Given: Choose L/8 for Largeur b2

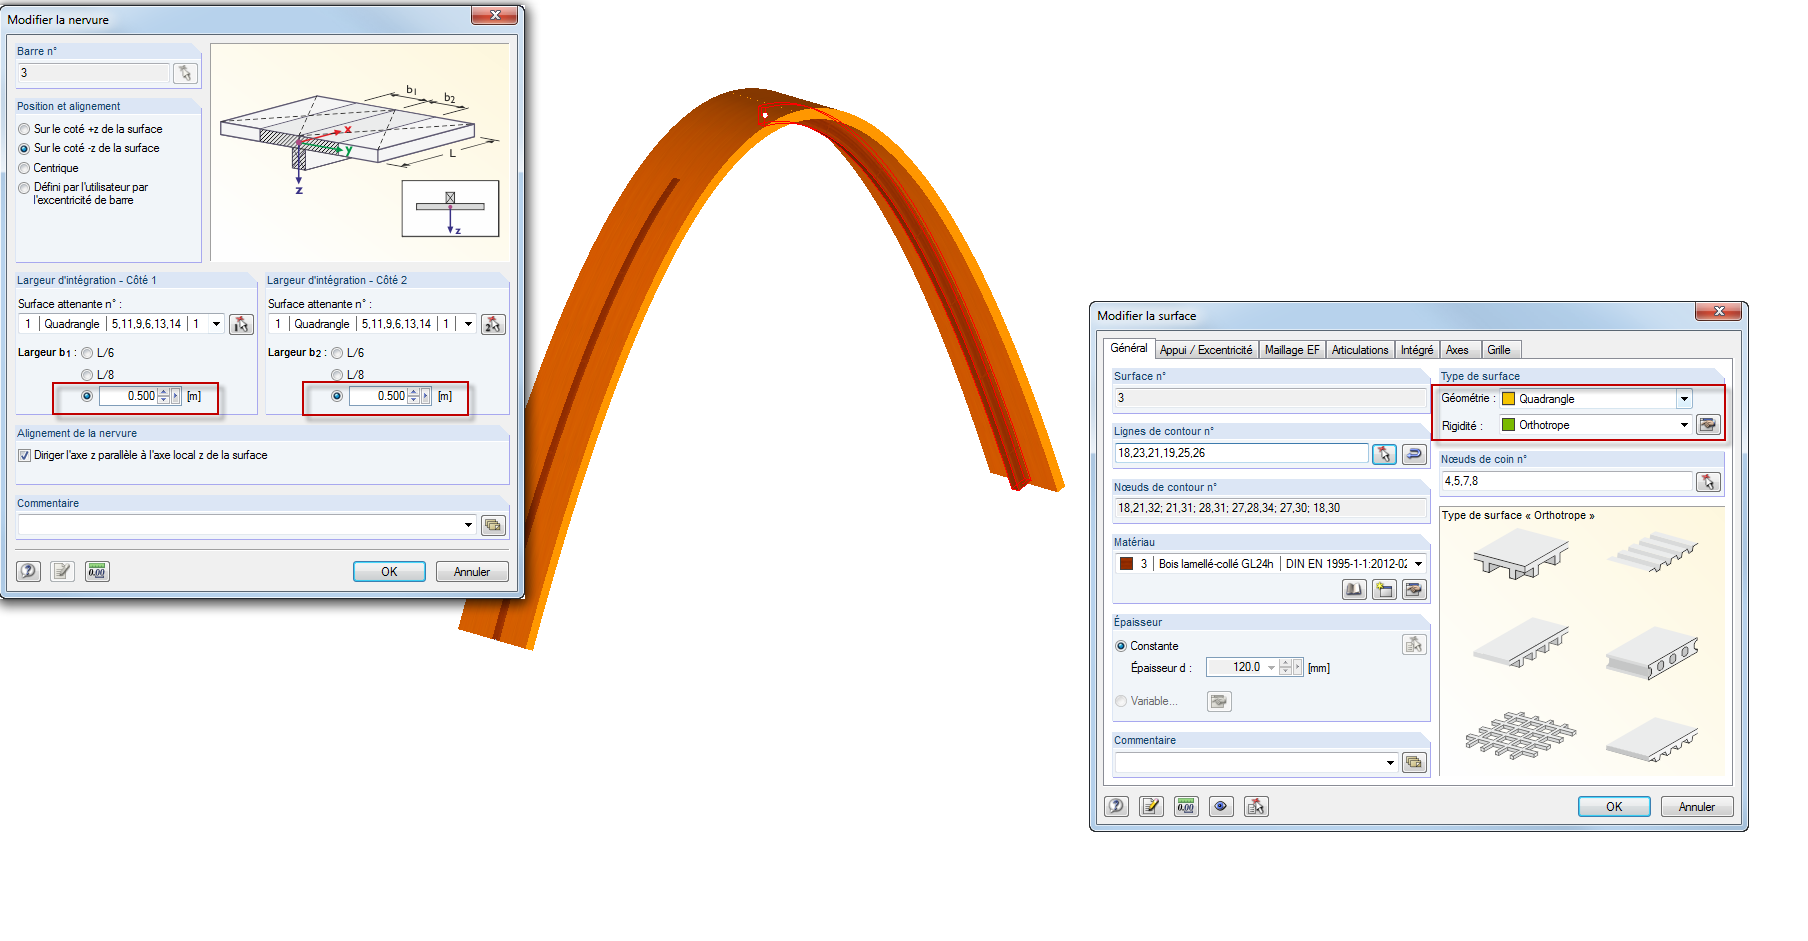Looking at the screenshot, I should (337, 375).
